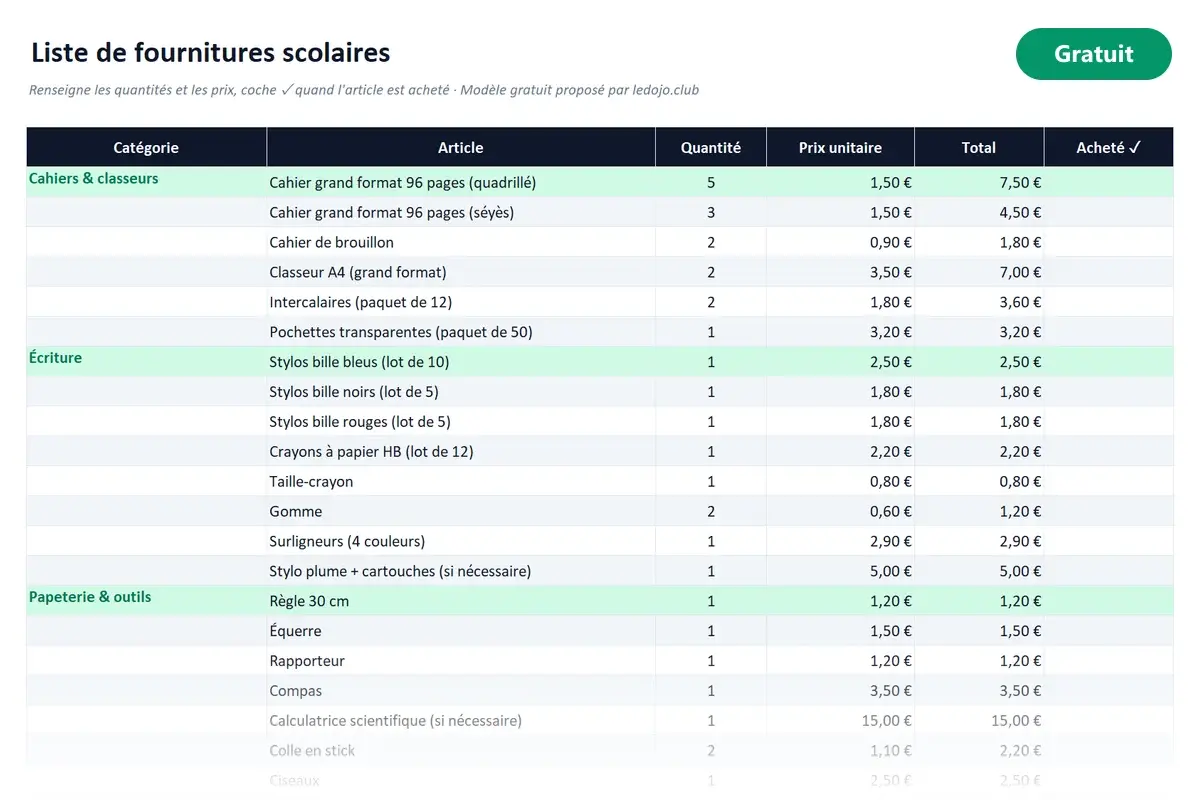Click the 'Écriture' category cell

click(146, 361)
